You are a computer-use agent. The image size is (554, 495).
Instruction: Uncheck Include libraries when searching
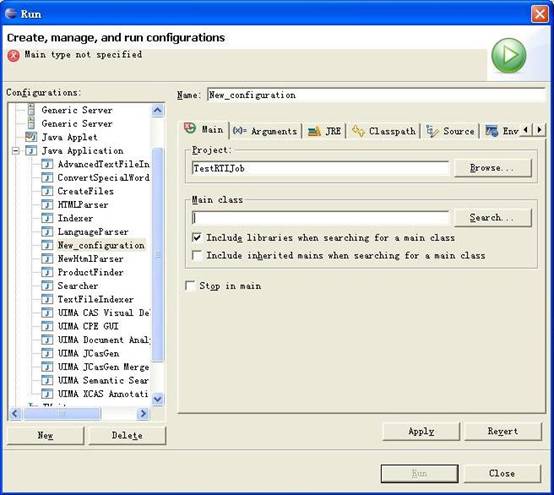click(x=197, y=237)
